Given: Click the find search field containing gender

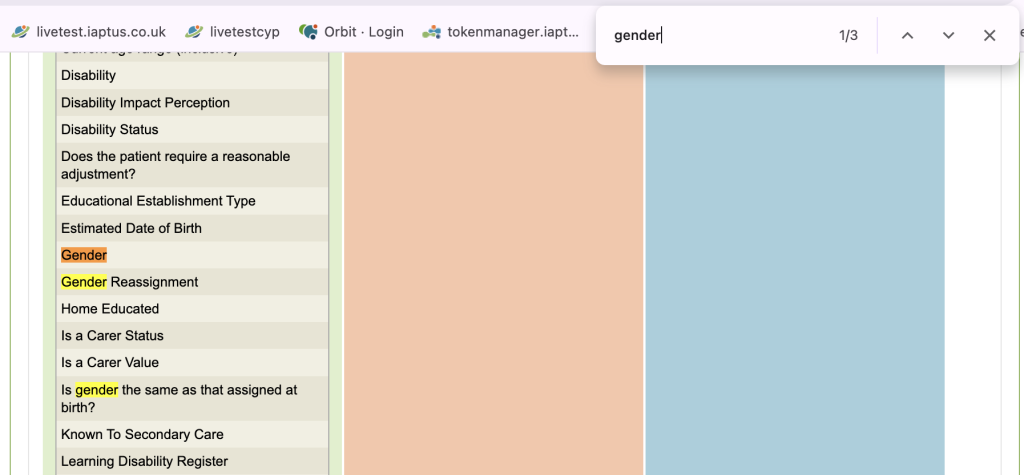Looking at the screenshot, I should [x=720, y=36].
